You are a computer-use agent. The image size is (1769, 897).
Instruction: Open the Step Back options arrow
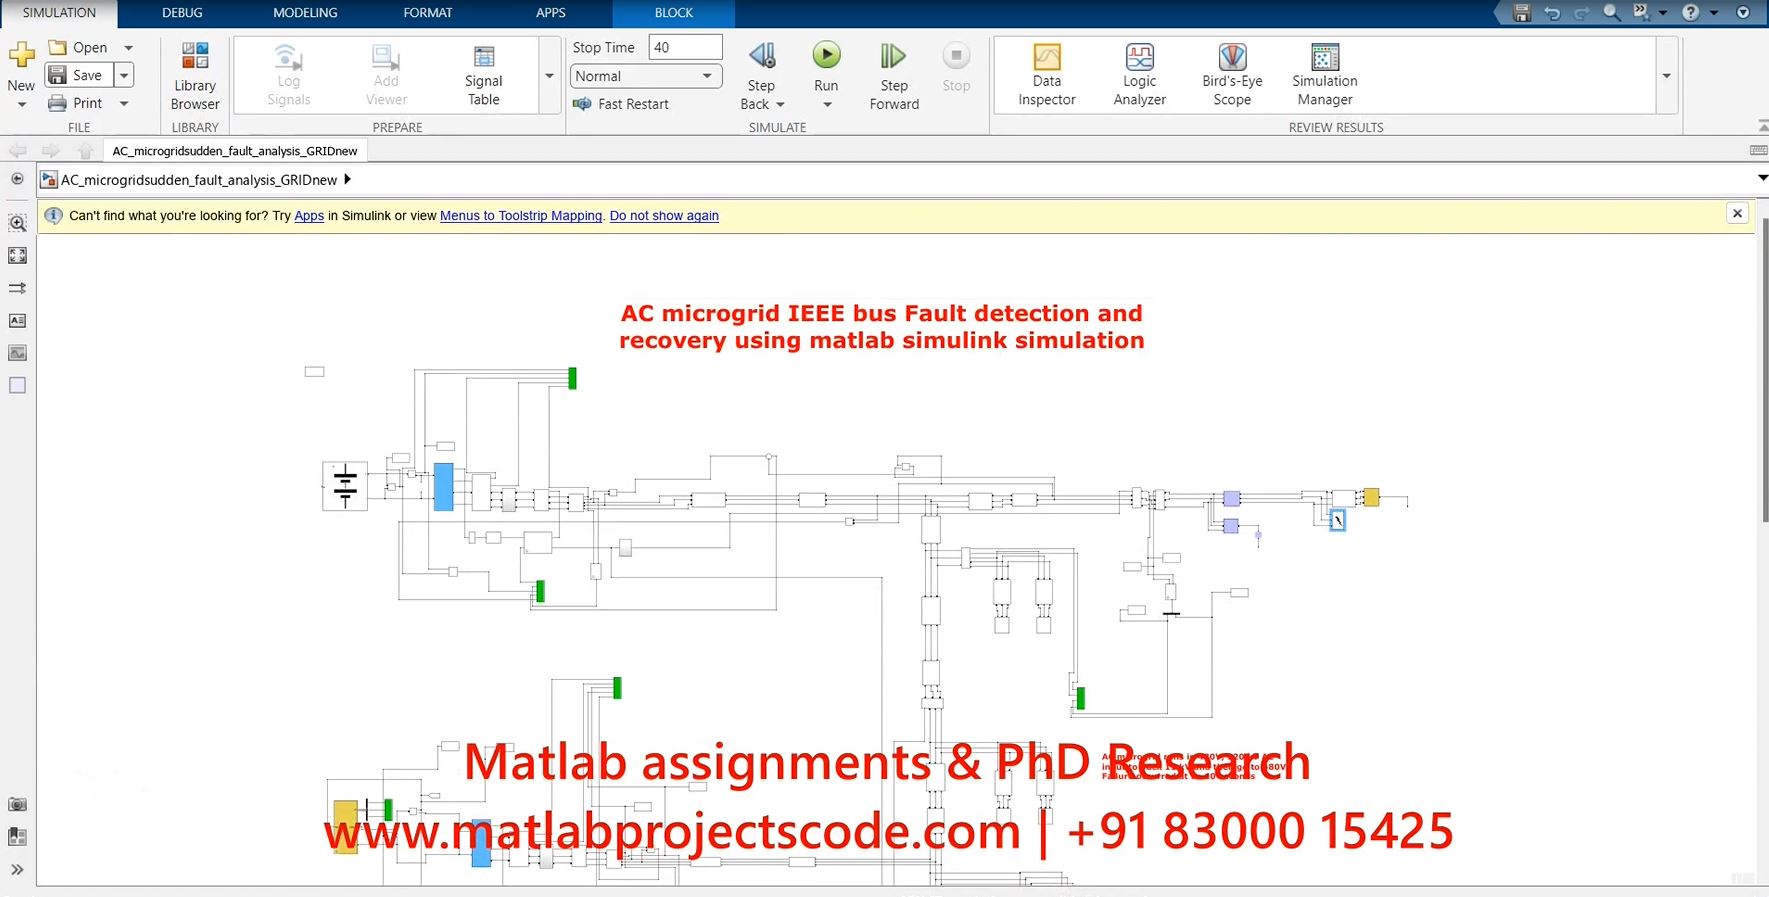pos(780,104)
